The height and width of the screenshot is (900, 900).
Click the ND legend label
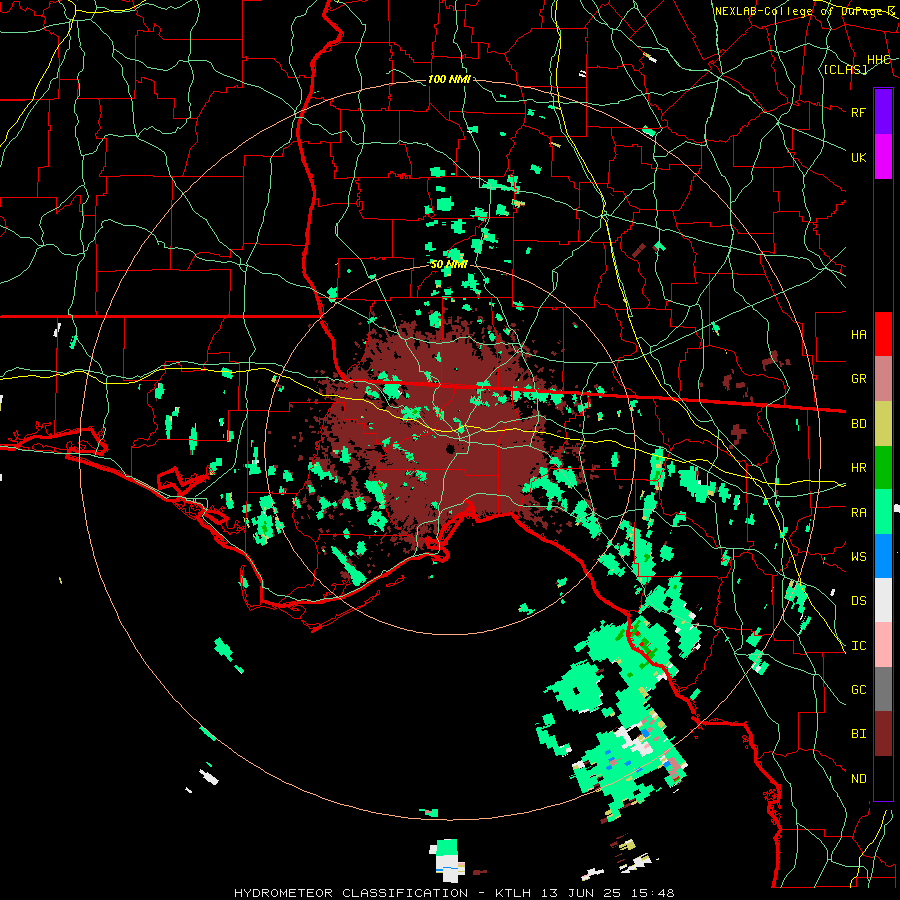(x=858, y=779)
